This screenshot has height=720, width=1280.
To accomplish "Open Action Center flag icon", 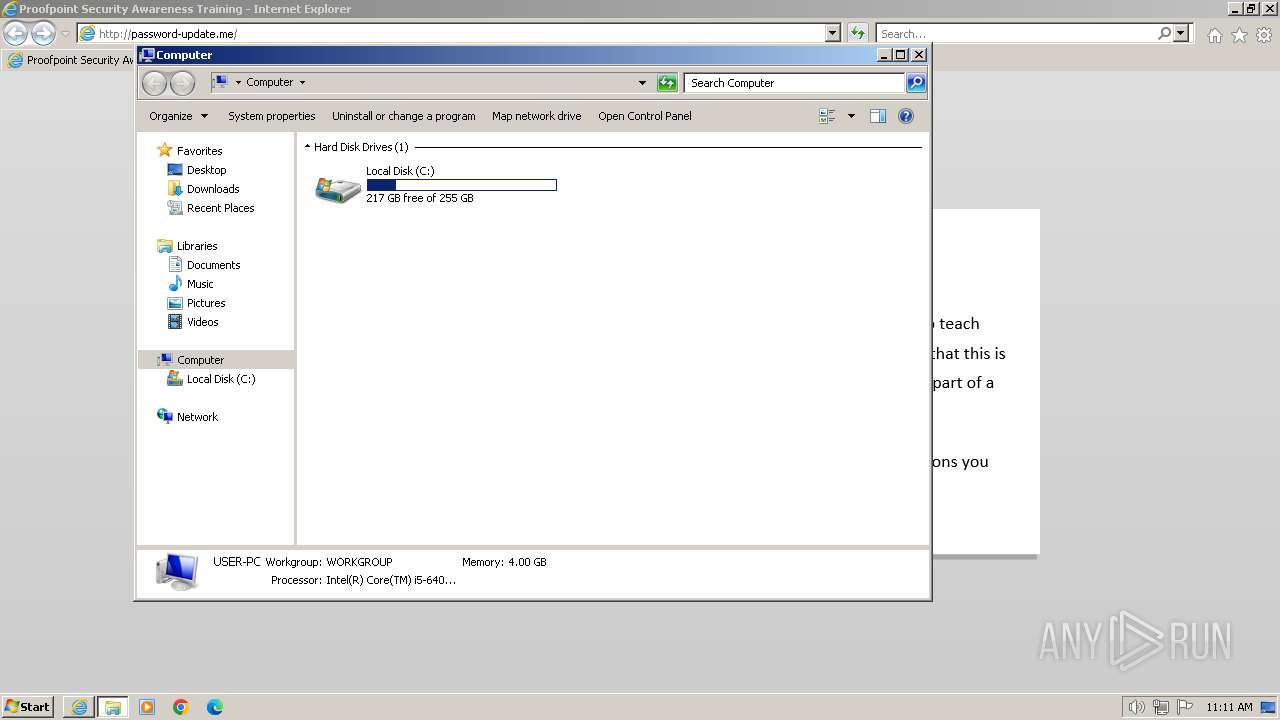I will click(x=1184, y=707).
